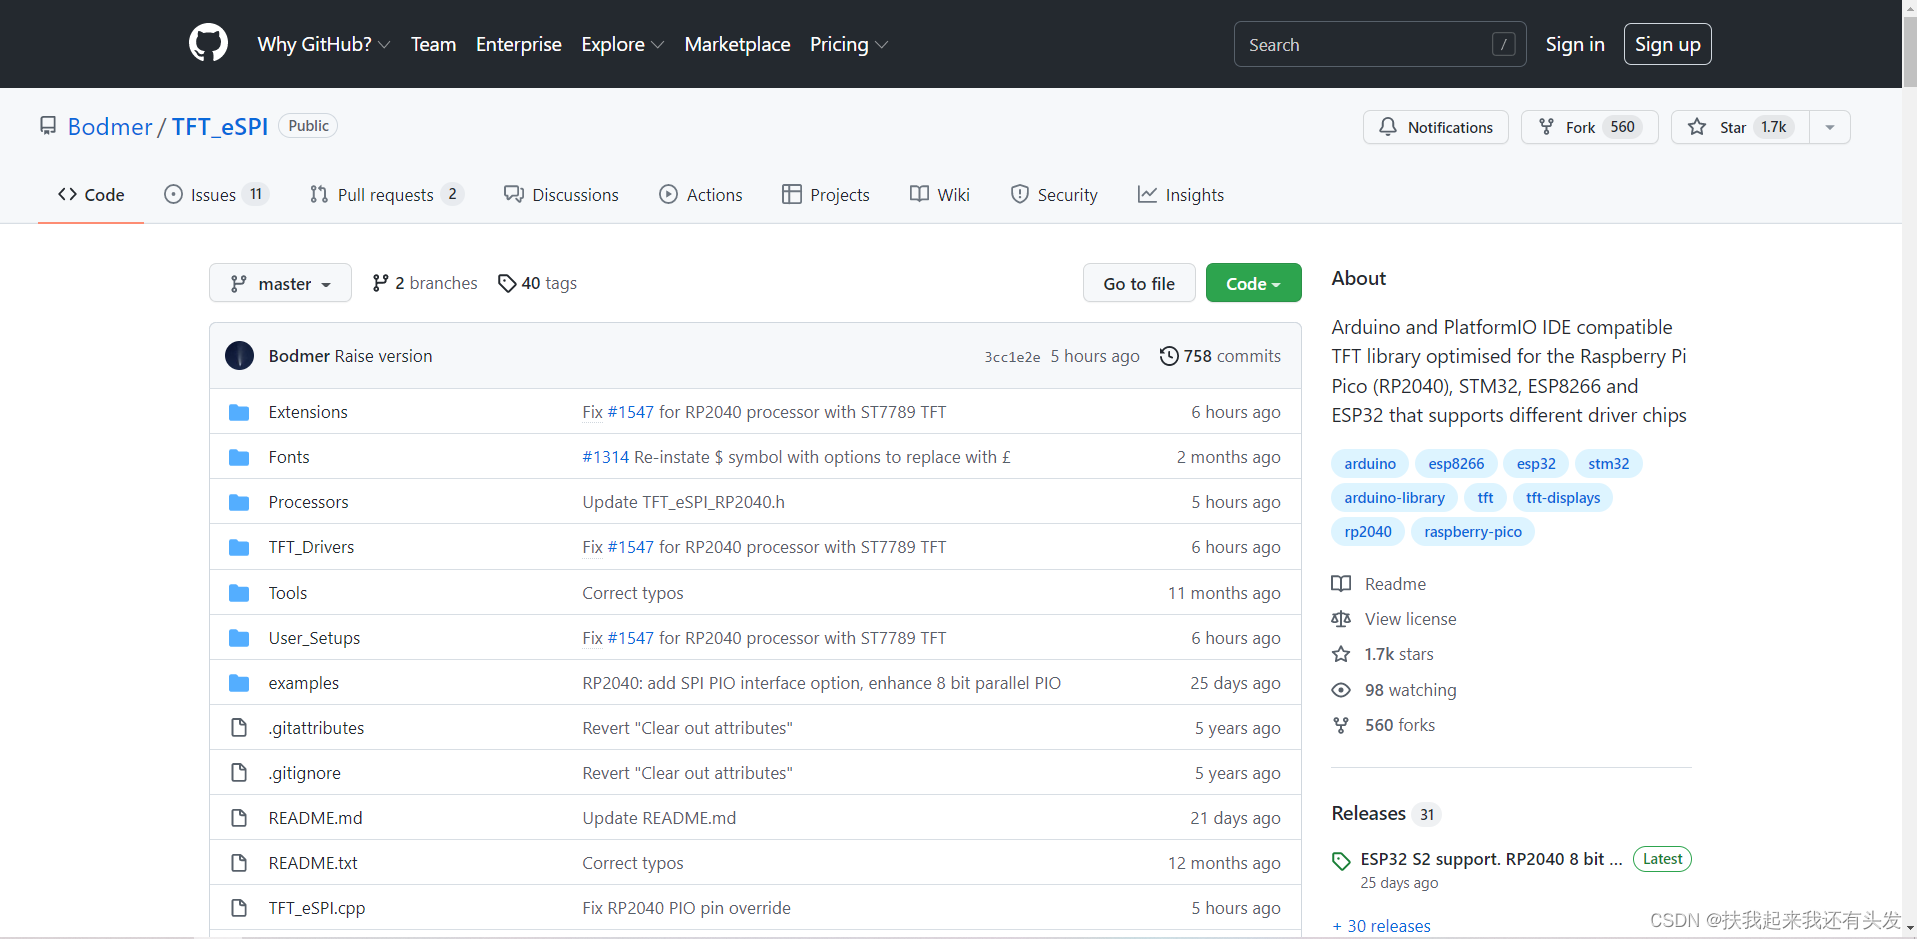Click the arduino topic tag
The height and width of the screenshot is (939, 1917).
click(x=1370, y=463)
